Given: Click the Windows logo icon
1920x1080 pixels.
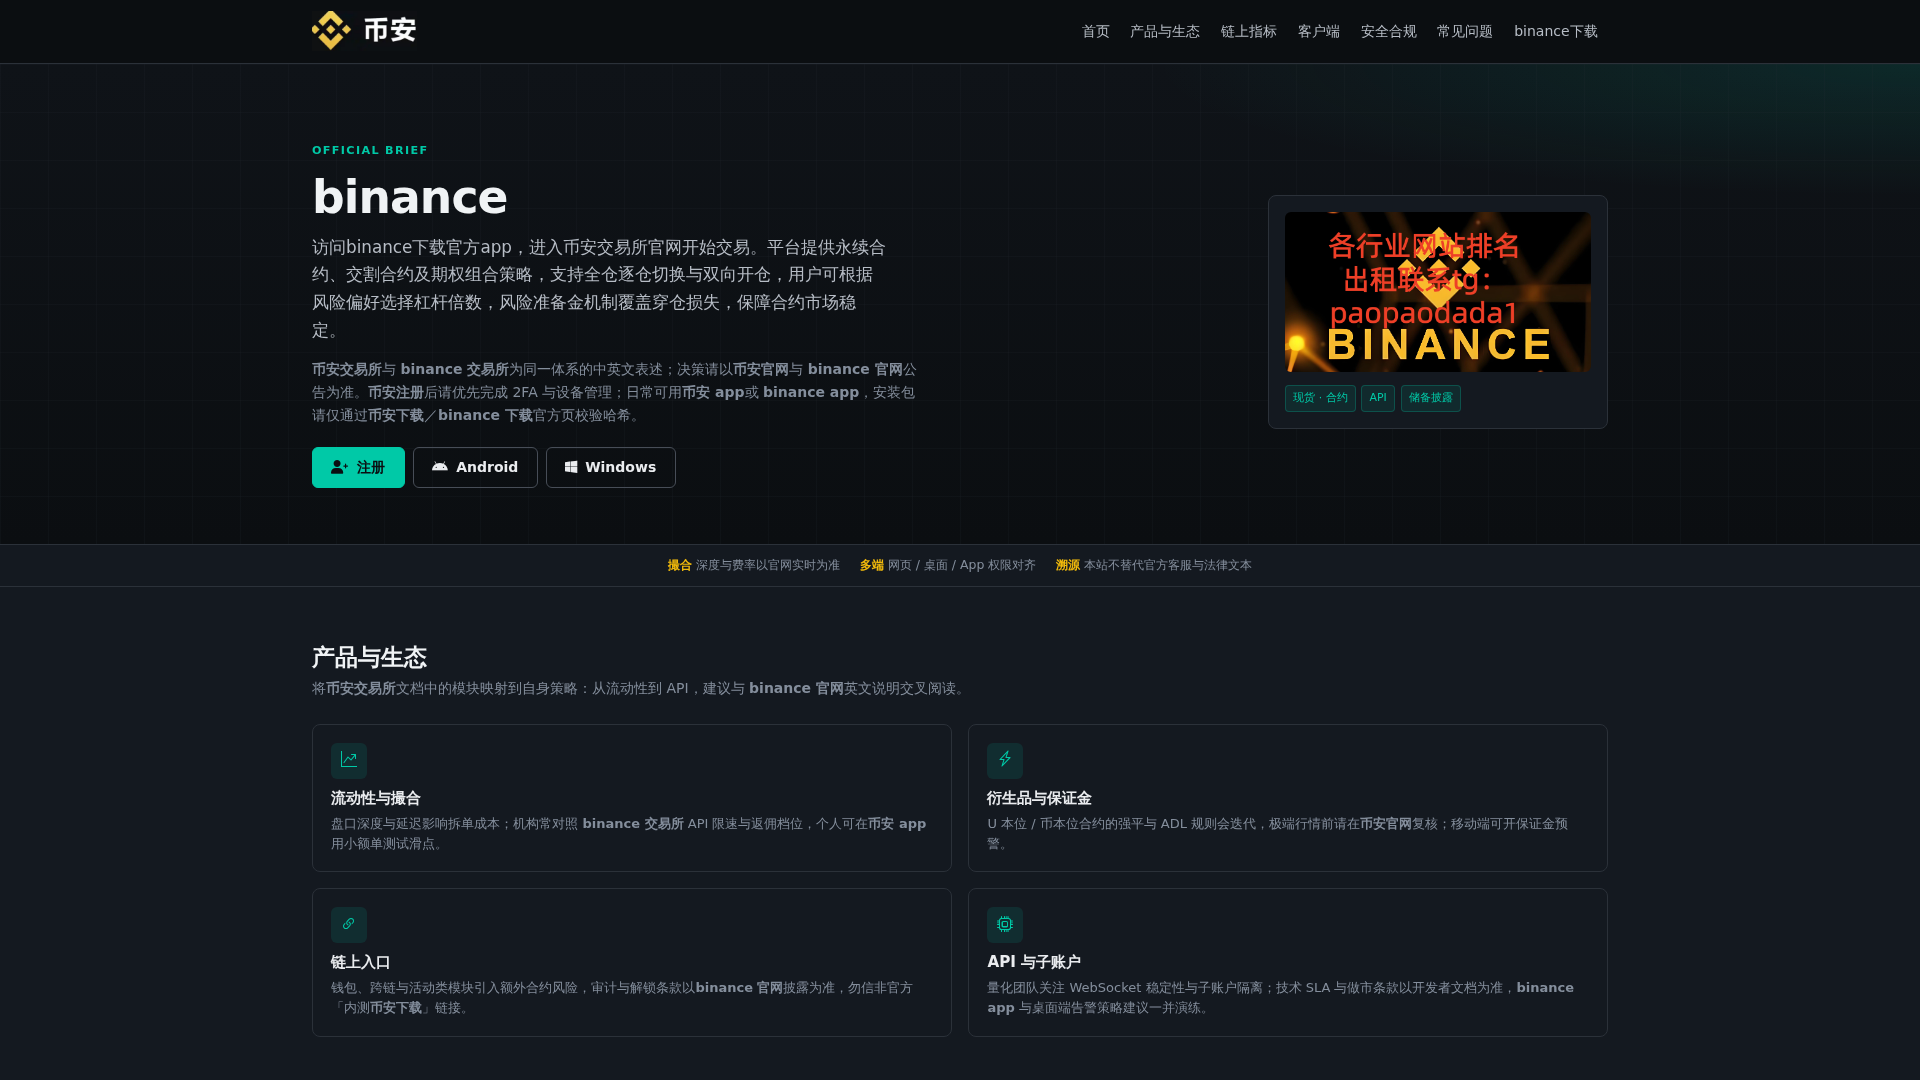Looking at the screenshot, I should click(571, 467).
